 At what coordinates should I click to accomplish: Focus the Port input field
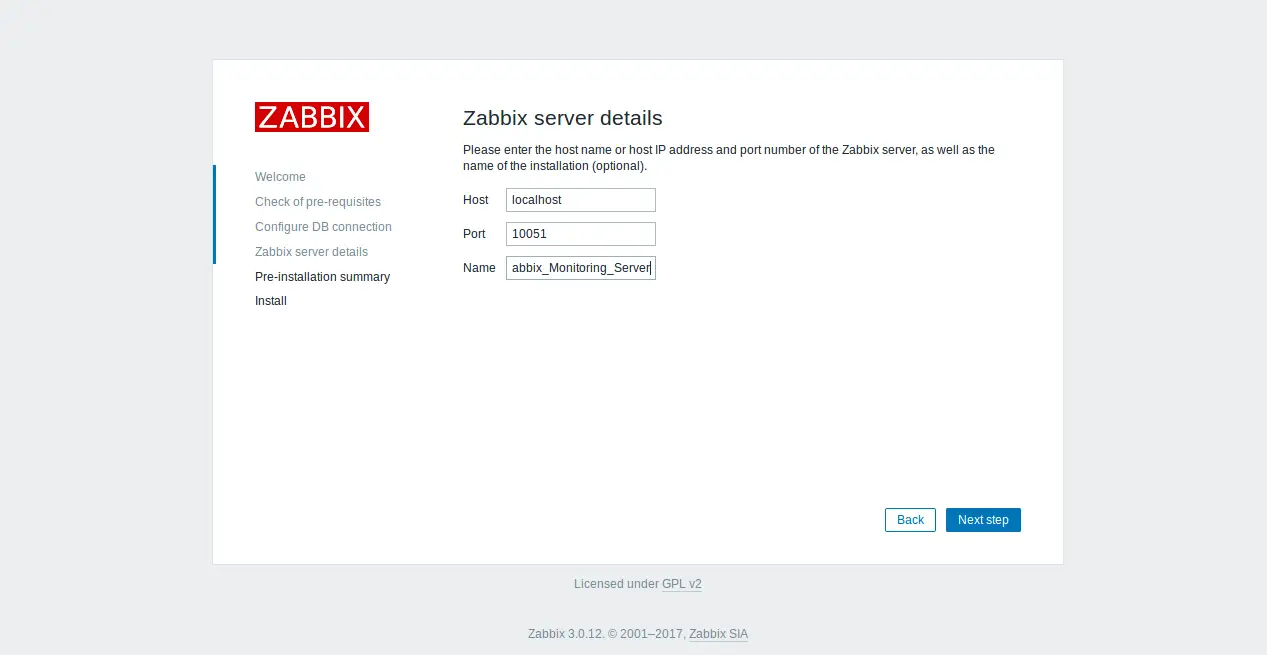coord(581,234)
